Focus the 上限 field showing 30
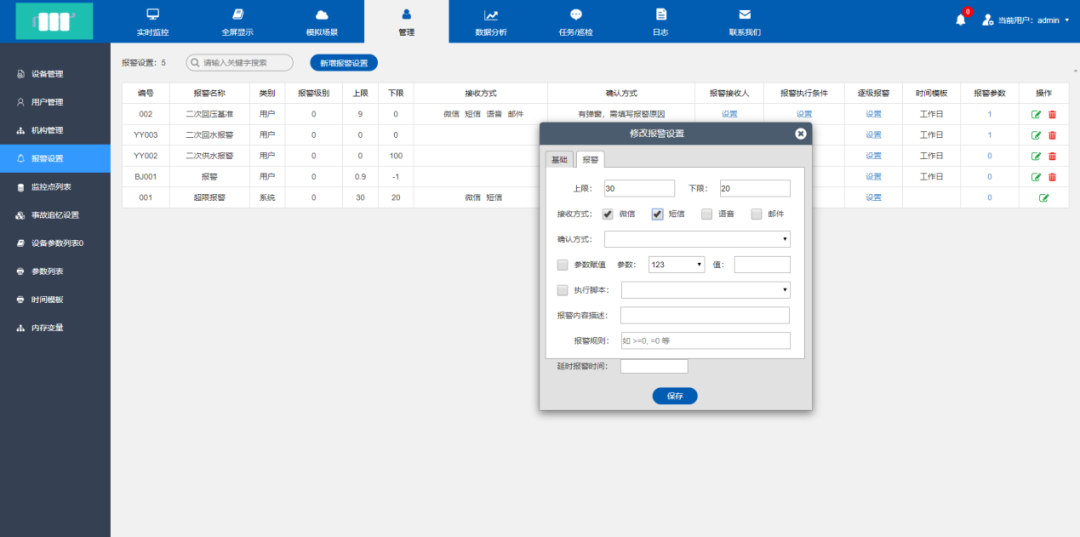Image resolution: width=1080 pixels, height=537 pixels. coord(639,189)
